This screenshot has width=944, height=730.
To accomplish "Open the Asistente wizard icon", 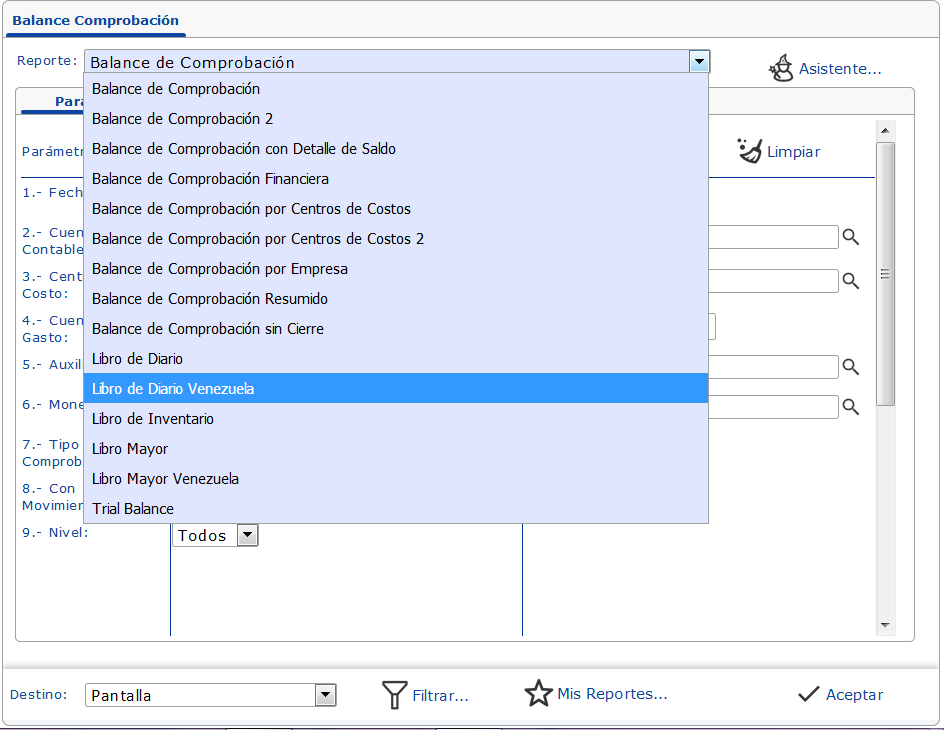I will [x=781, y=69].
